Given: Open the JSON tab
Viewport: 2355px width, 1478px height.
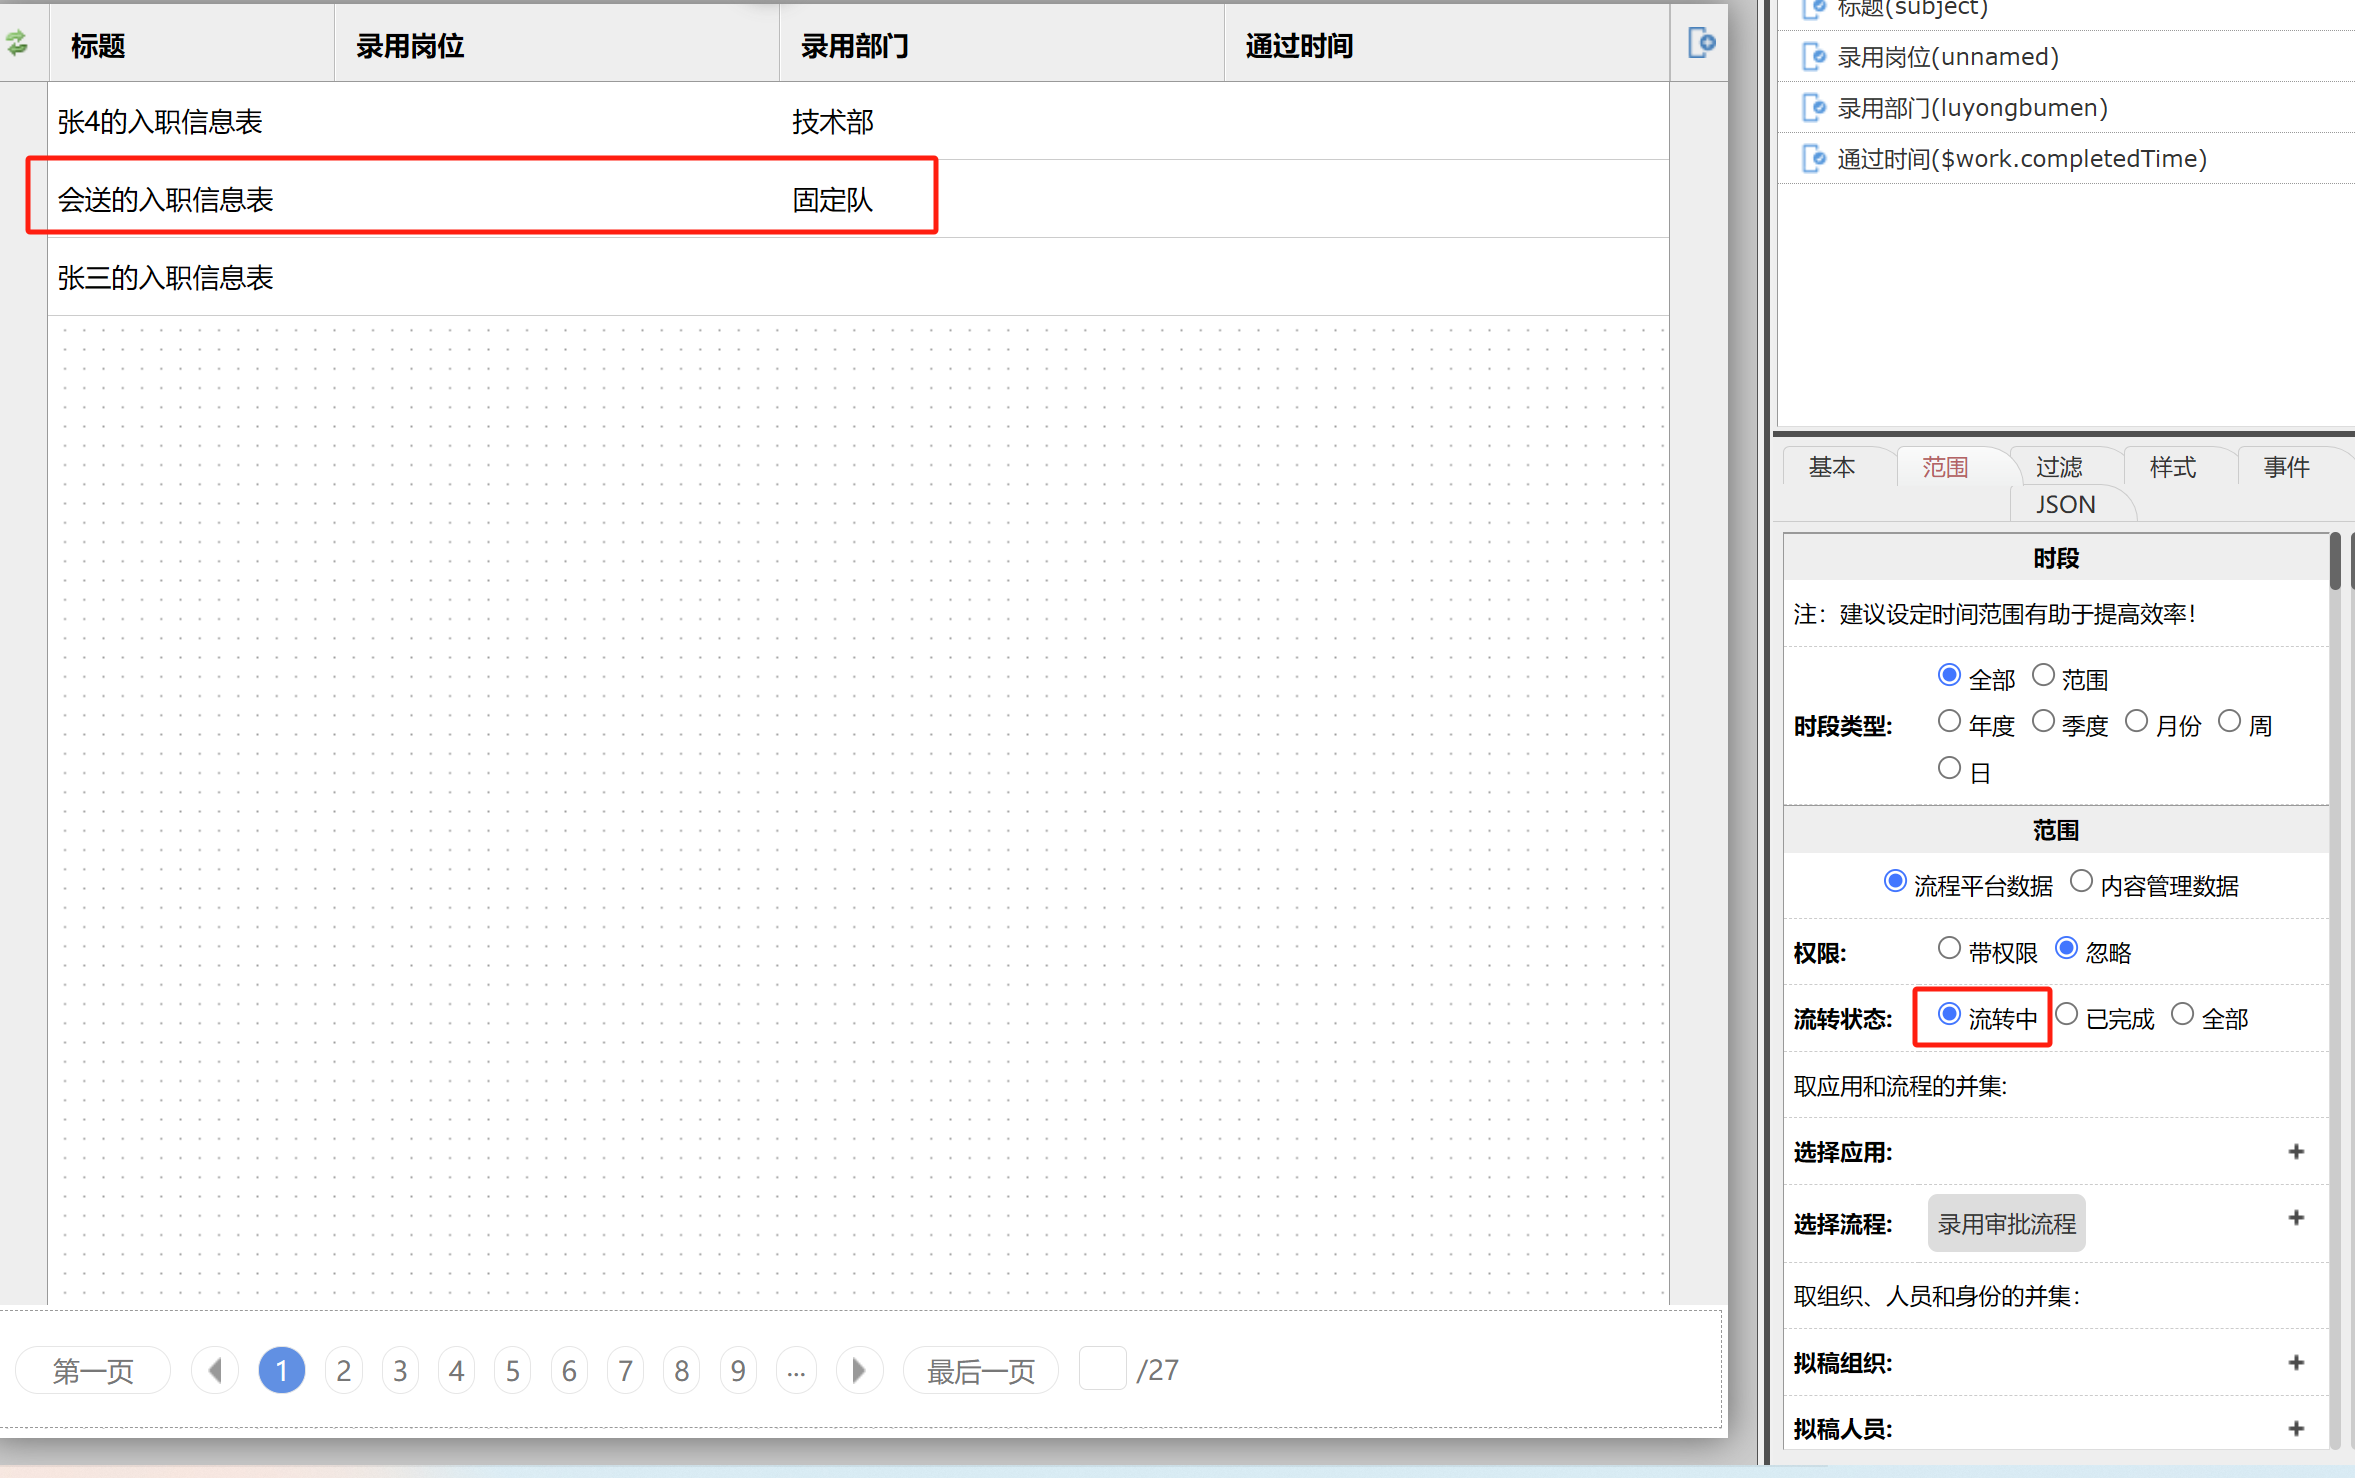Looking at the screenshot, I should [2066, 505].
